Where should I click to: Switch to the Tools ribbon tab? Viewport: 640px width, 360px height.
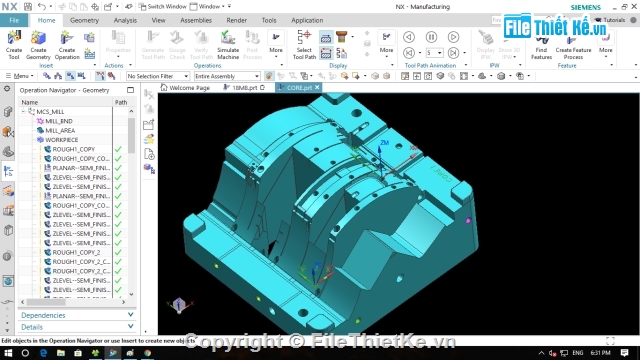tap(269, 20)
